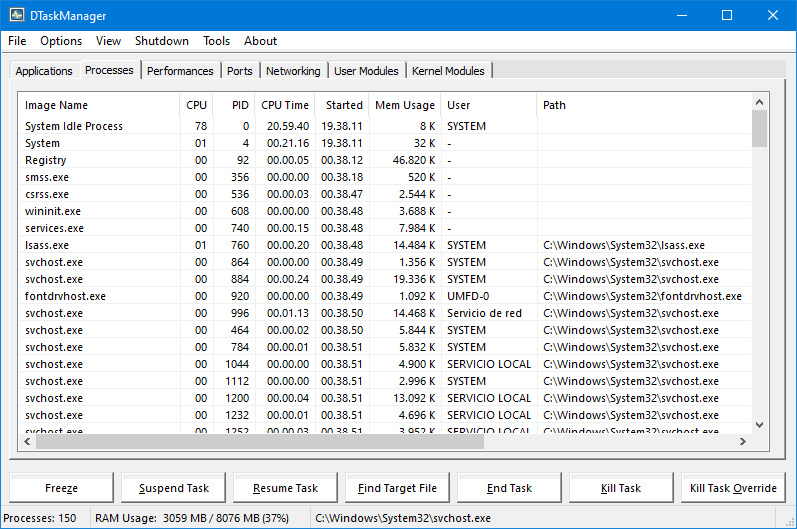Viewport: 797px width, 529px height.
Task: Click the horizontal scrollbar thumb
Action: [x=260, y=442]
